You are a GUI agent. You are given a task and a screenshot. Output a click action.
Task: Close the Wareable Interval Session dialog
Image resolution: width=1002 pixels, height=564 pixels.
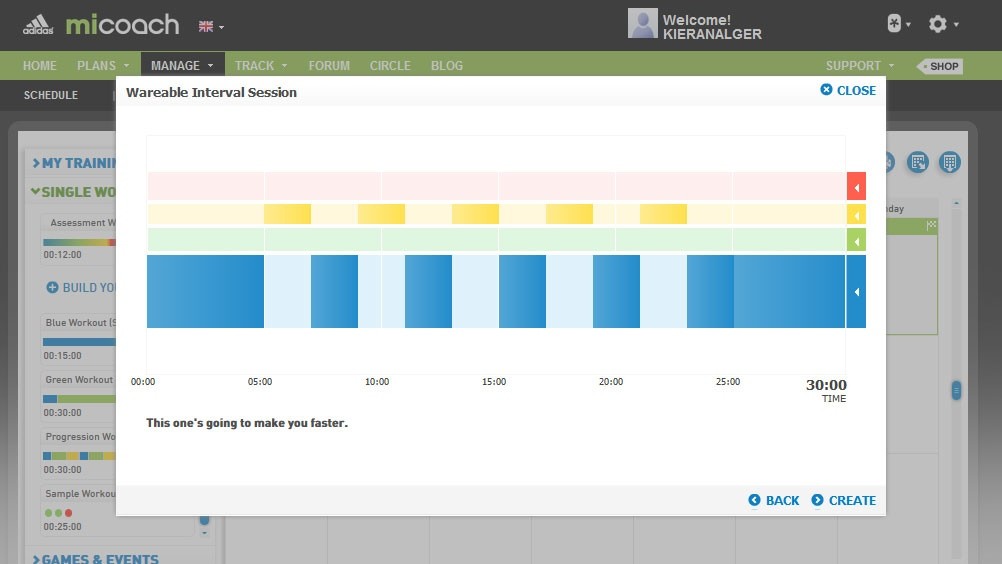[x=848, y=90]
